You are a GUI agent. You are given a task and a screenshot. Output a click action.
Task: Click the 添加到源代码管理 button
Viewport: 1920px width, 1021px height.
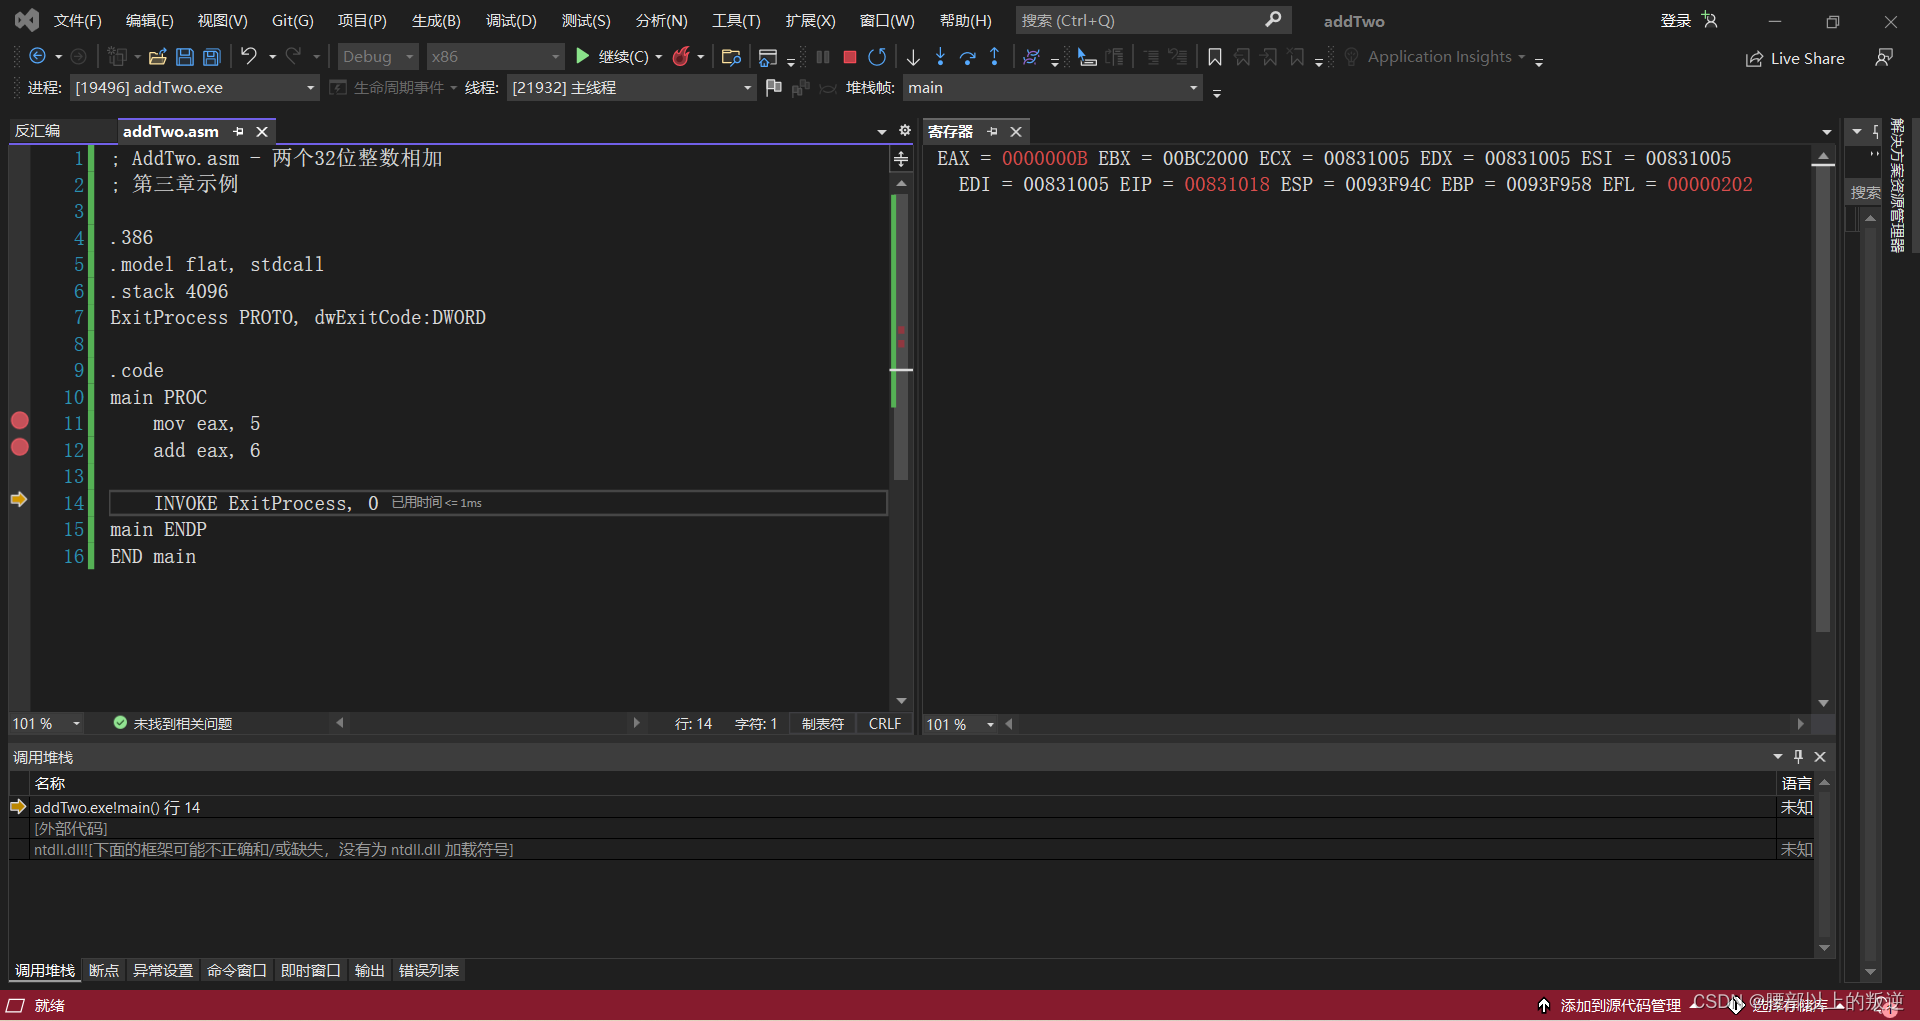tap(1610, 1005)
